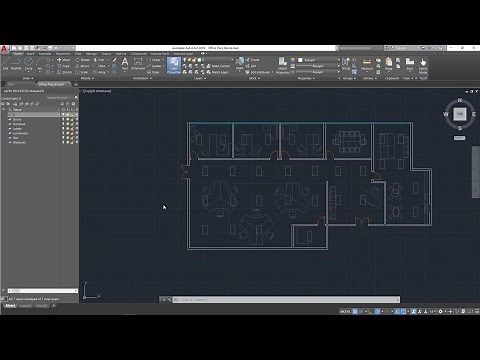
Task: Select the Dimension tool
Action: click(138, 63)
